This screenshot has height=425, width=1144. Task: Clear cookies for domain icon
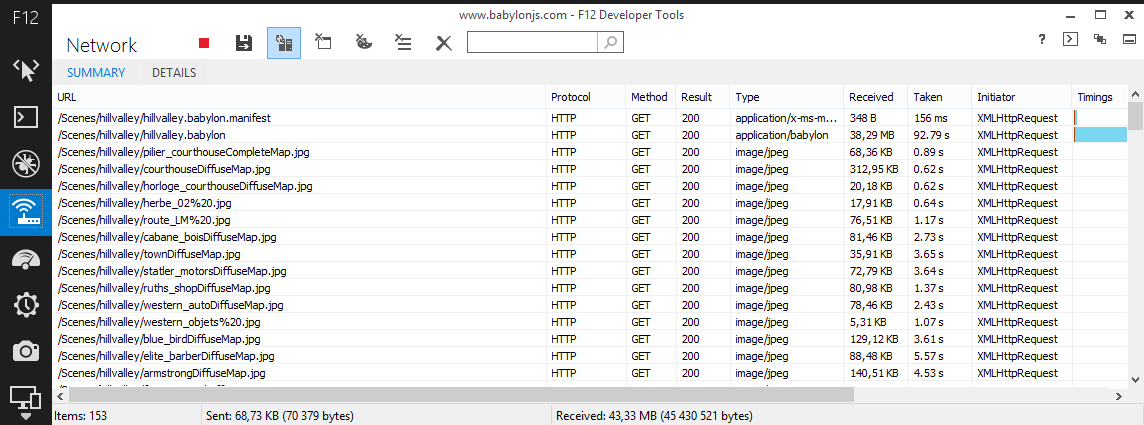click(x=364, y=43)
